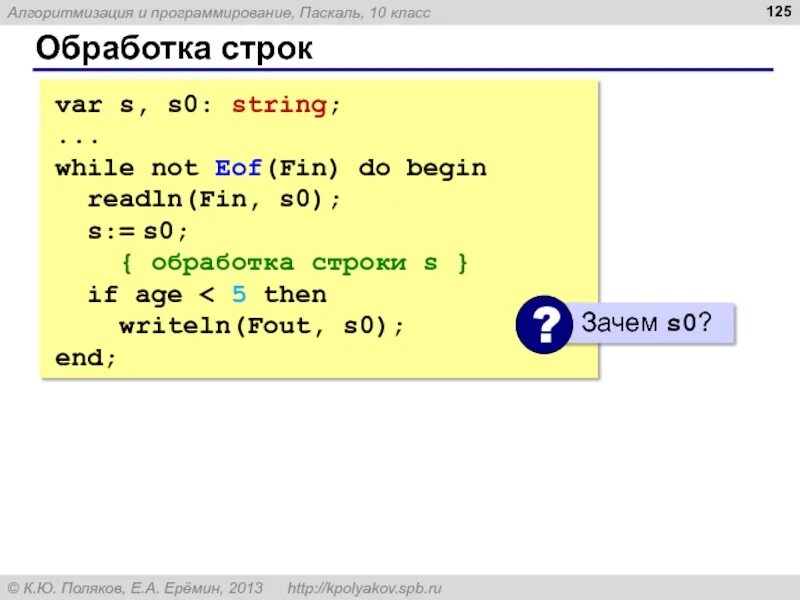The image size is (800, 600).
Task: Click the assignment line 's:= s0;'
Action: [138, 232]
